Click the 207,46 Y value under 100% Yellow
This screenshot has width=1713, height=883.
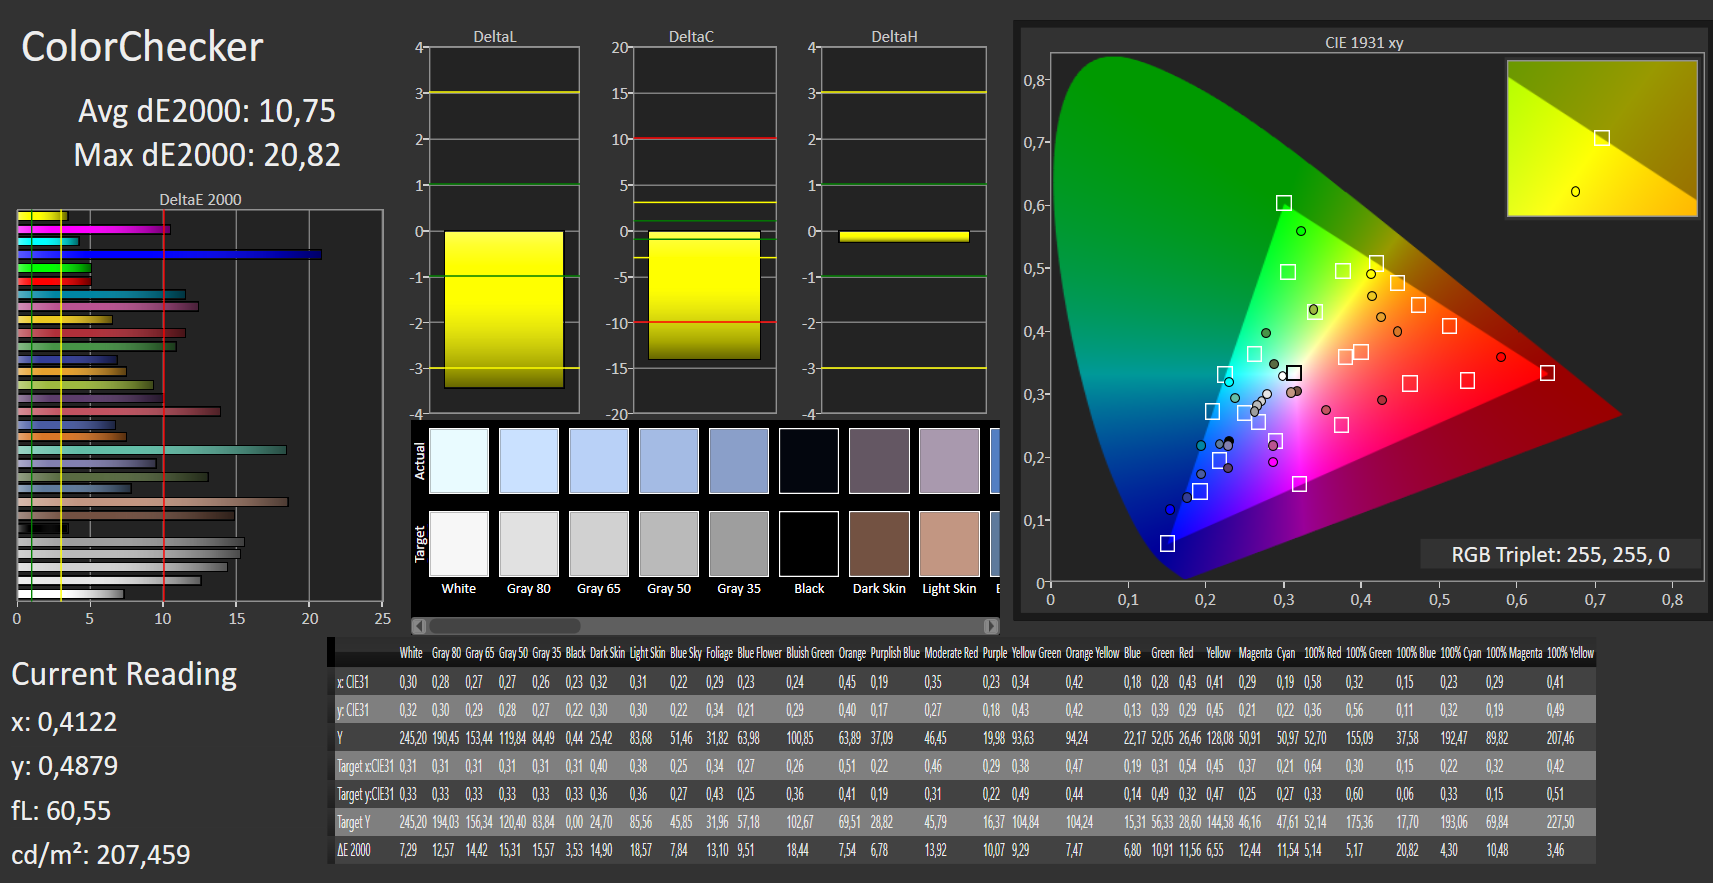pos(1560,738)
